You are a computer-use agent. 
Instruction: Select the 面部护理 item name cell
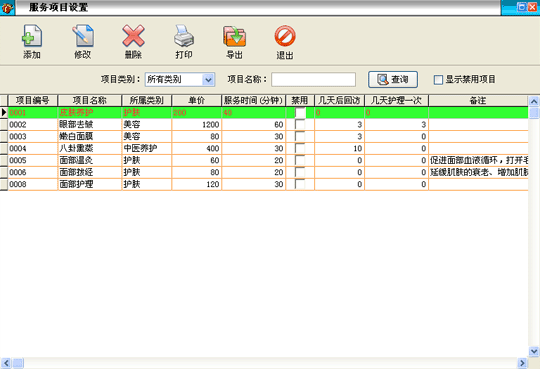90,184
